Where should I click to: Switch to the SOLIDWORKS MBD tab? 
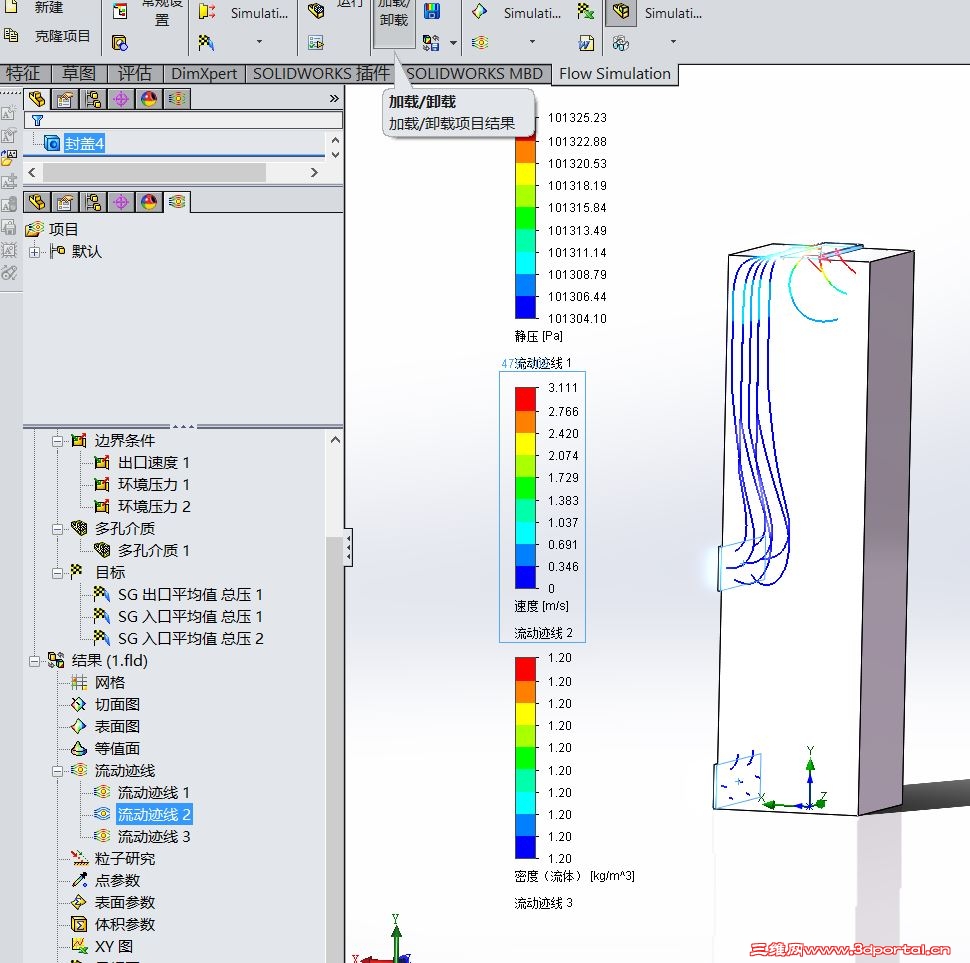tap(474, 74)
